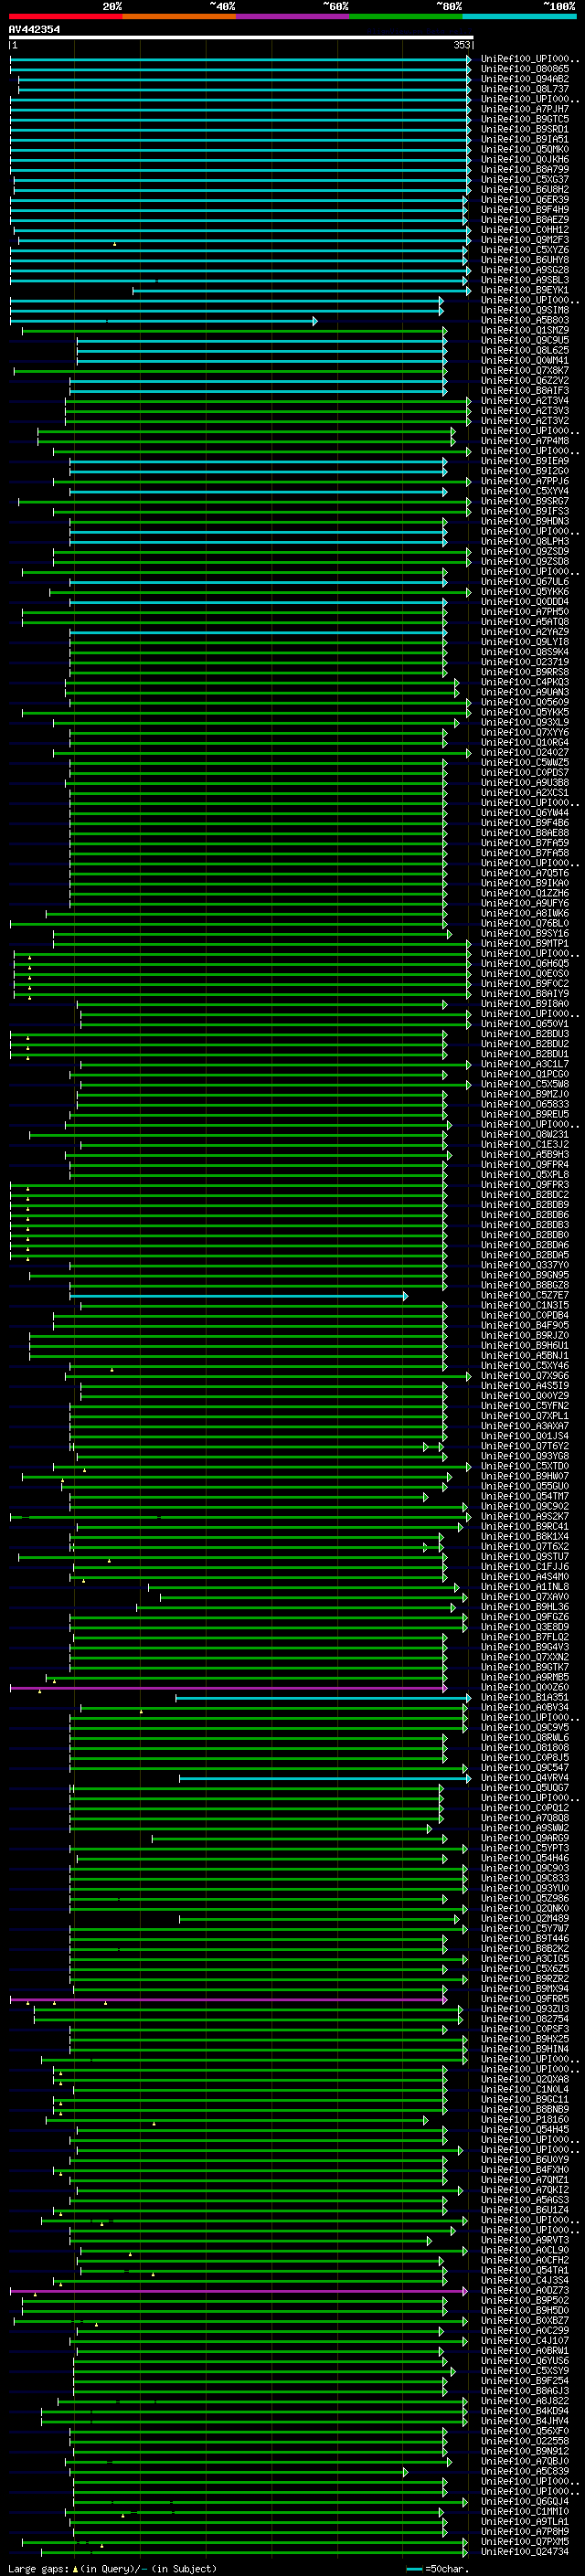
Task: Click label UniRef100_Q9SIM8
Action: point(525,310)
